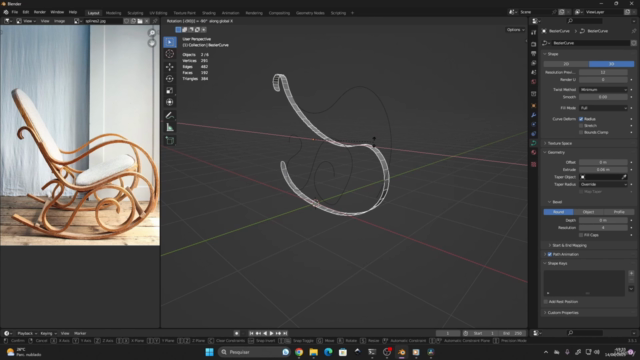The height and width of the screenshot is (360, 640).
Task: Switch to the Shading workspace tab
Action: (209, 13)
